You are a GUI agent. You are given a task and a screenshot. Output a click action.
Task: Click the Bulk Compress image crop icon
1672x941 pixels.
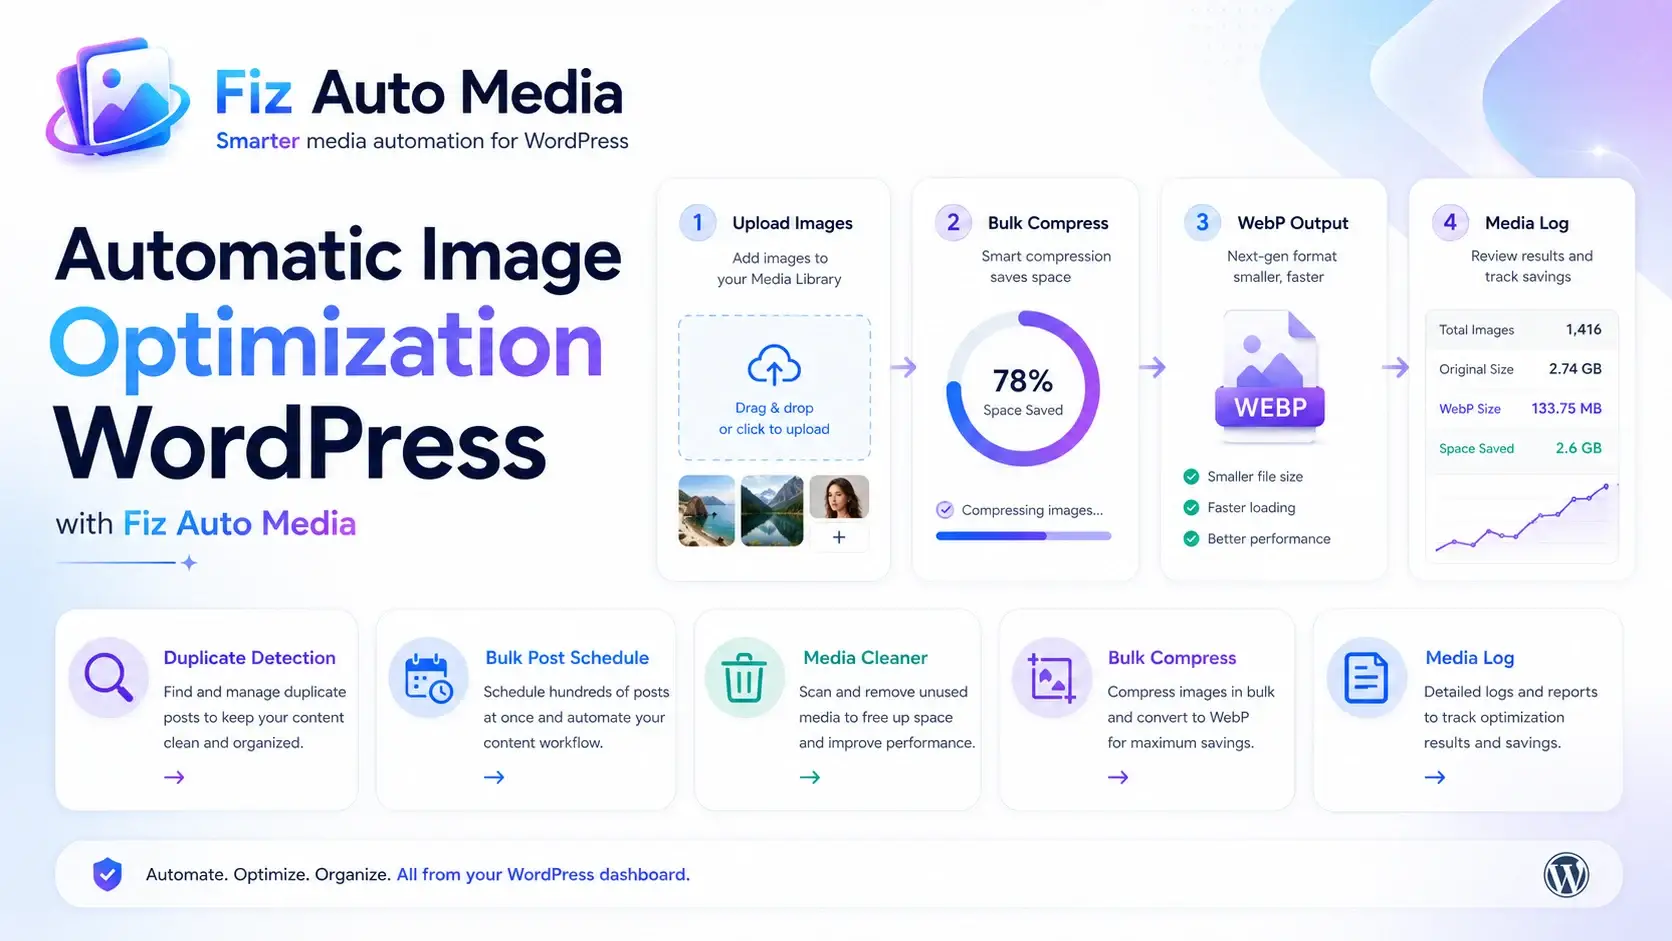1051,677
